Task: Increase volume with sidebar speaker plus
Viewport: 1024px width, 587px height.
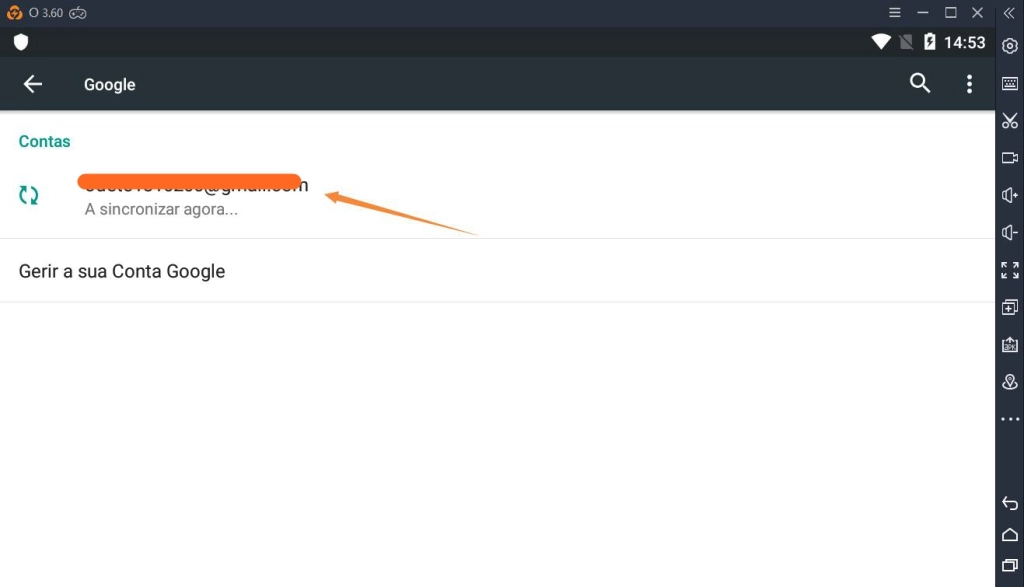Action: click(x=1010, y=195)
